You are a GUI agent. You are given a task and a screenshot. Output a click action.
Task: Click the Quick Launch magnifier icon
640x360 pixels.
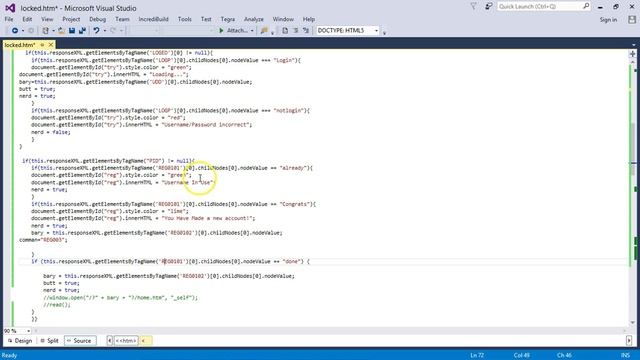click(x=586, y=6)
